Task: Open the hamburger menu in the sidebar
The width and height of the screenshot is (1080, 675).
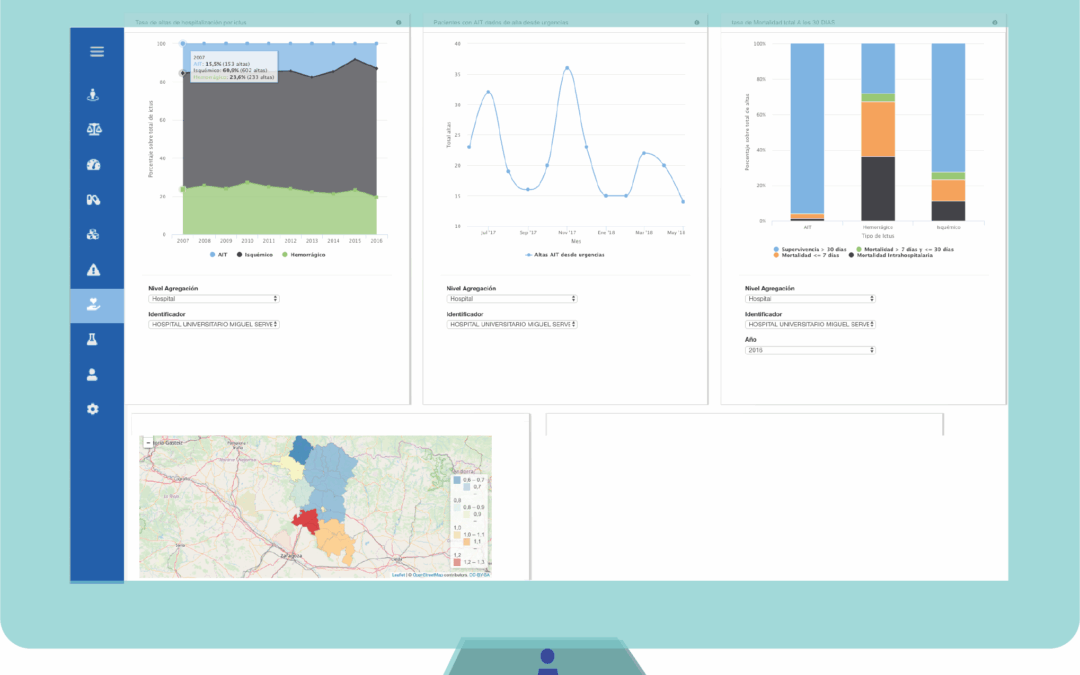Action: click(97, 52)
